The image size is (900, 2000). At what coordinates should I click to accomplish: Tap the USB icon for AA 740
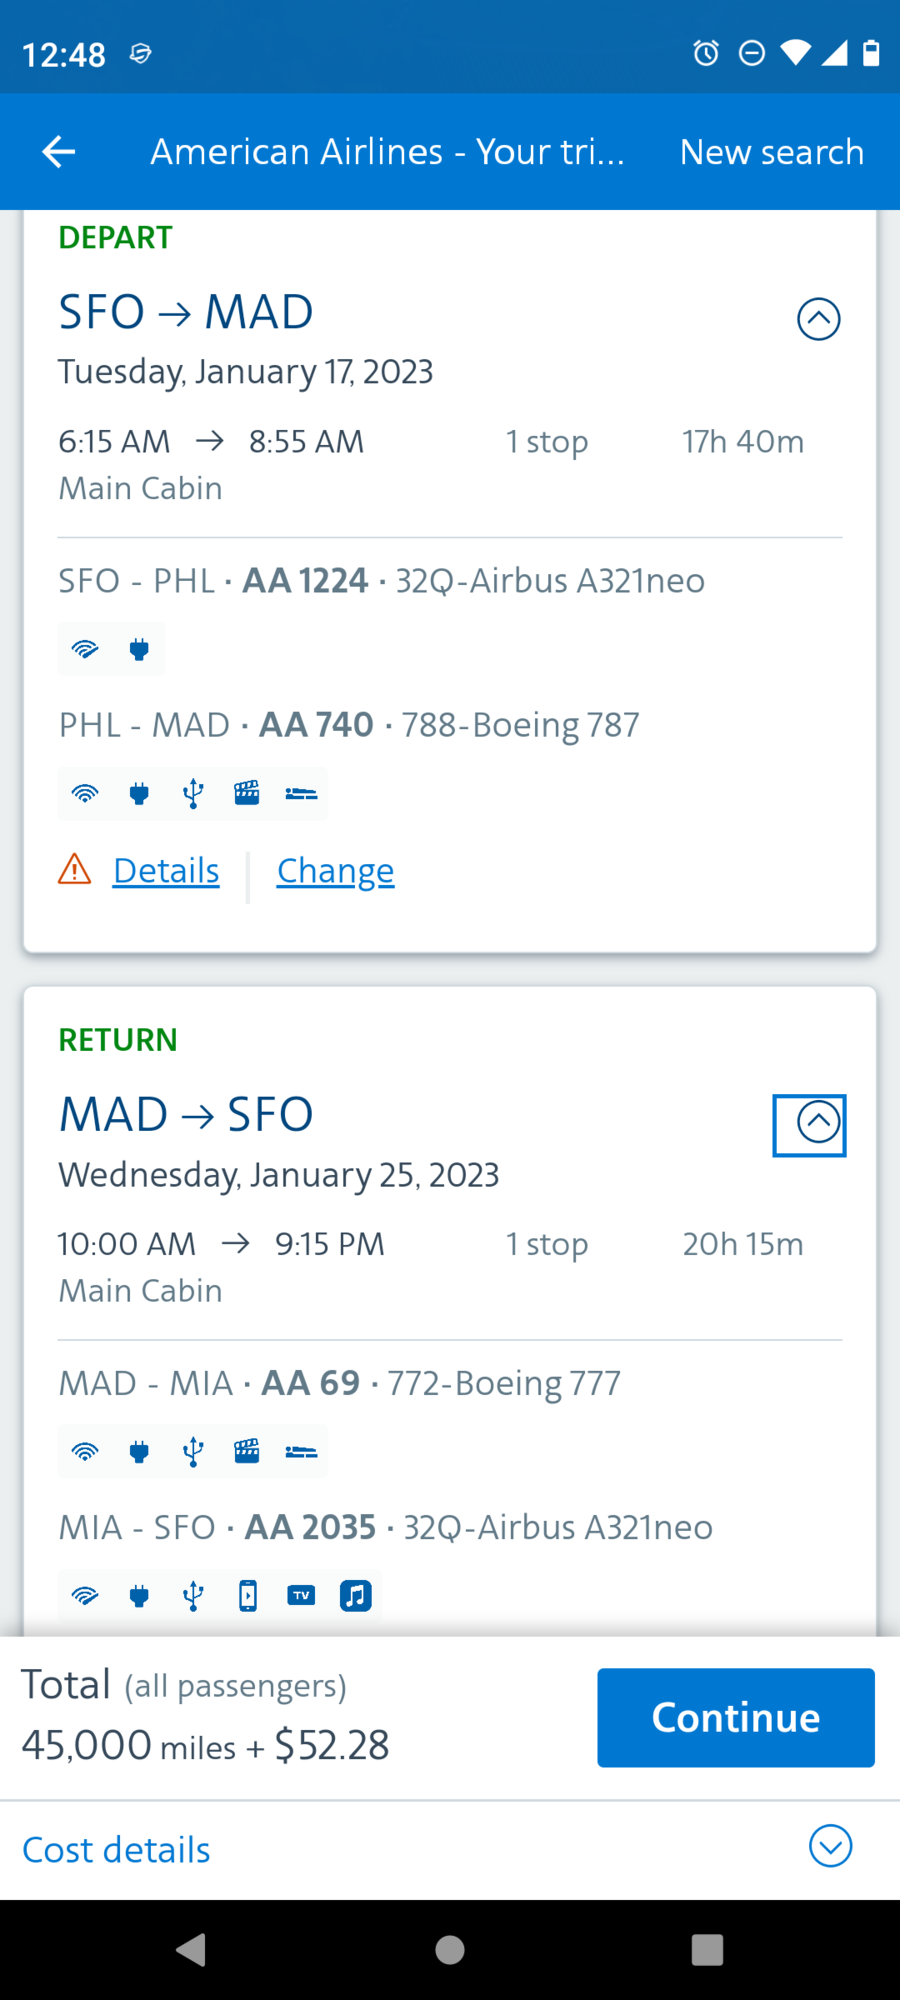[x=193, y=794]
